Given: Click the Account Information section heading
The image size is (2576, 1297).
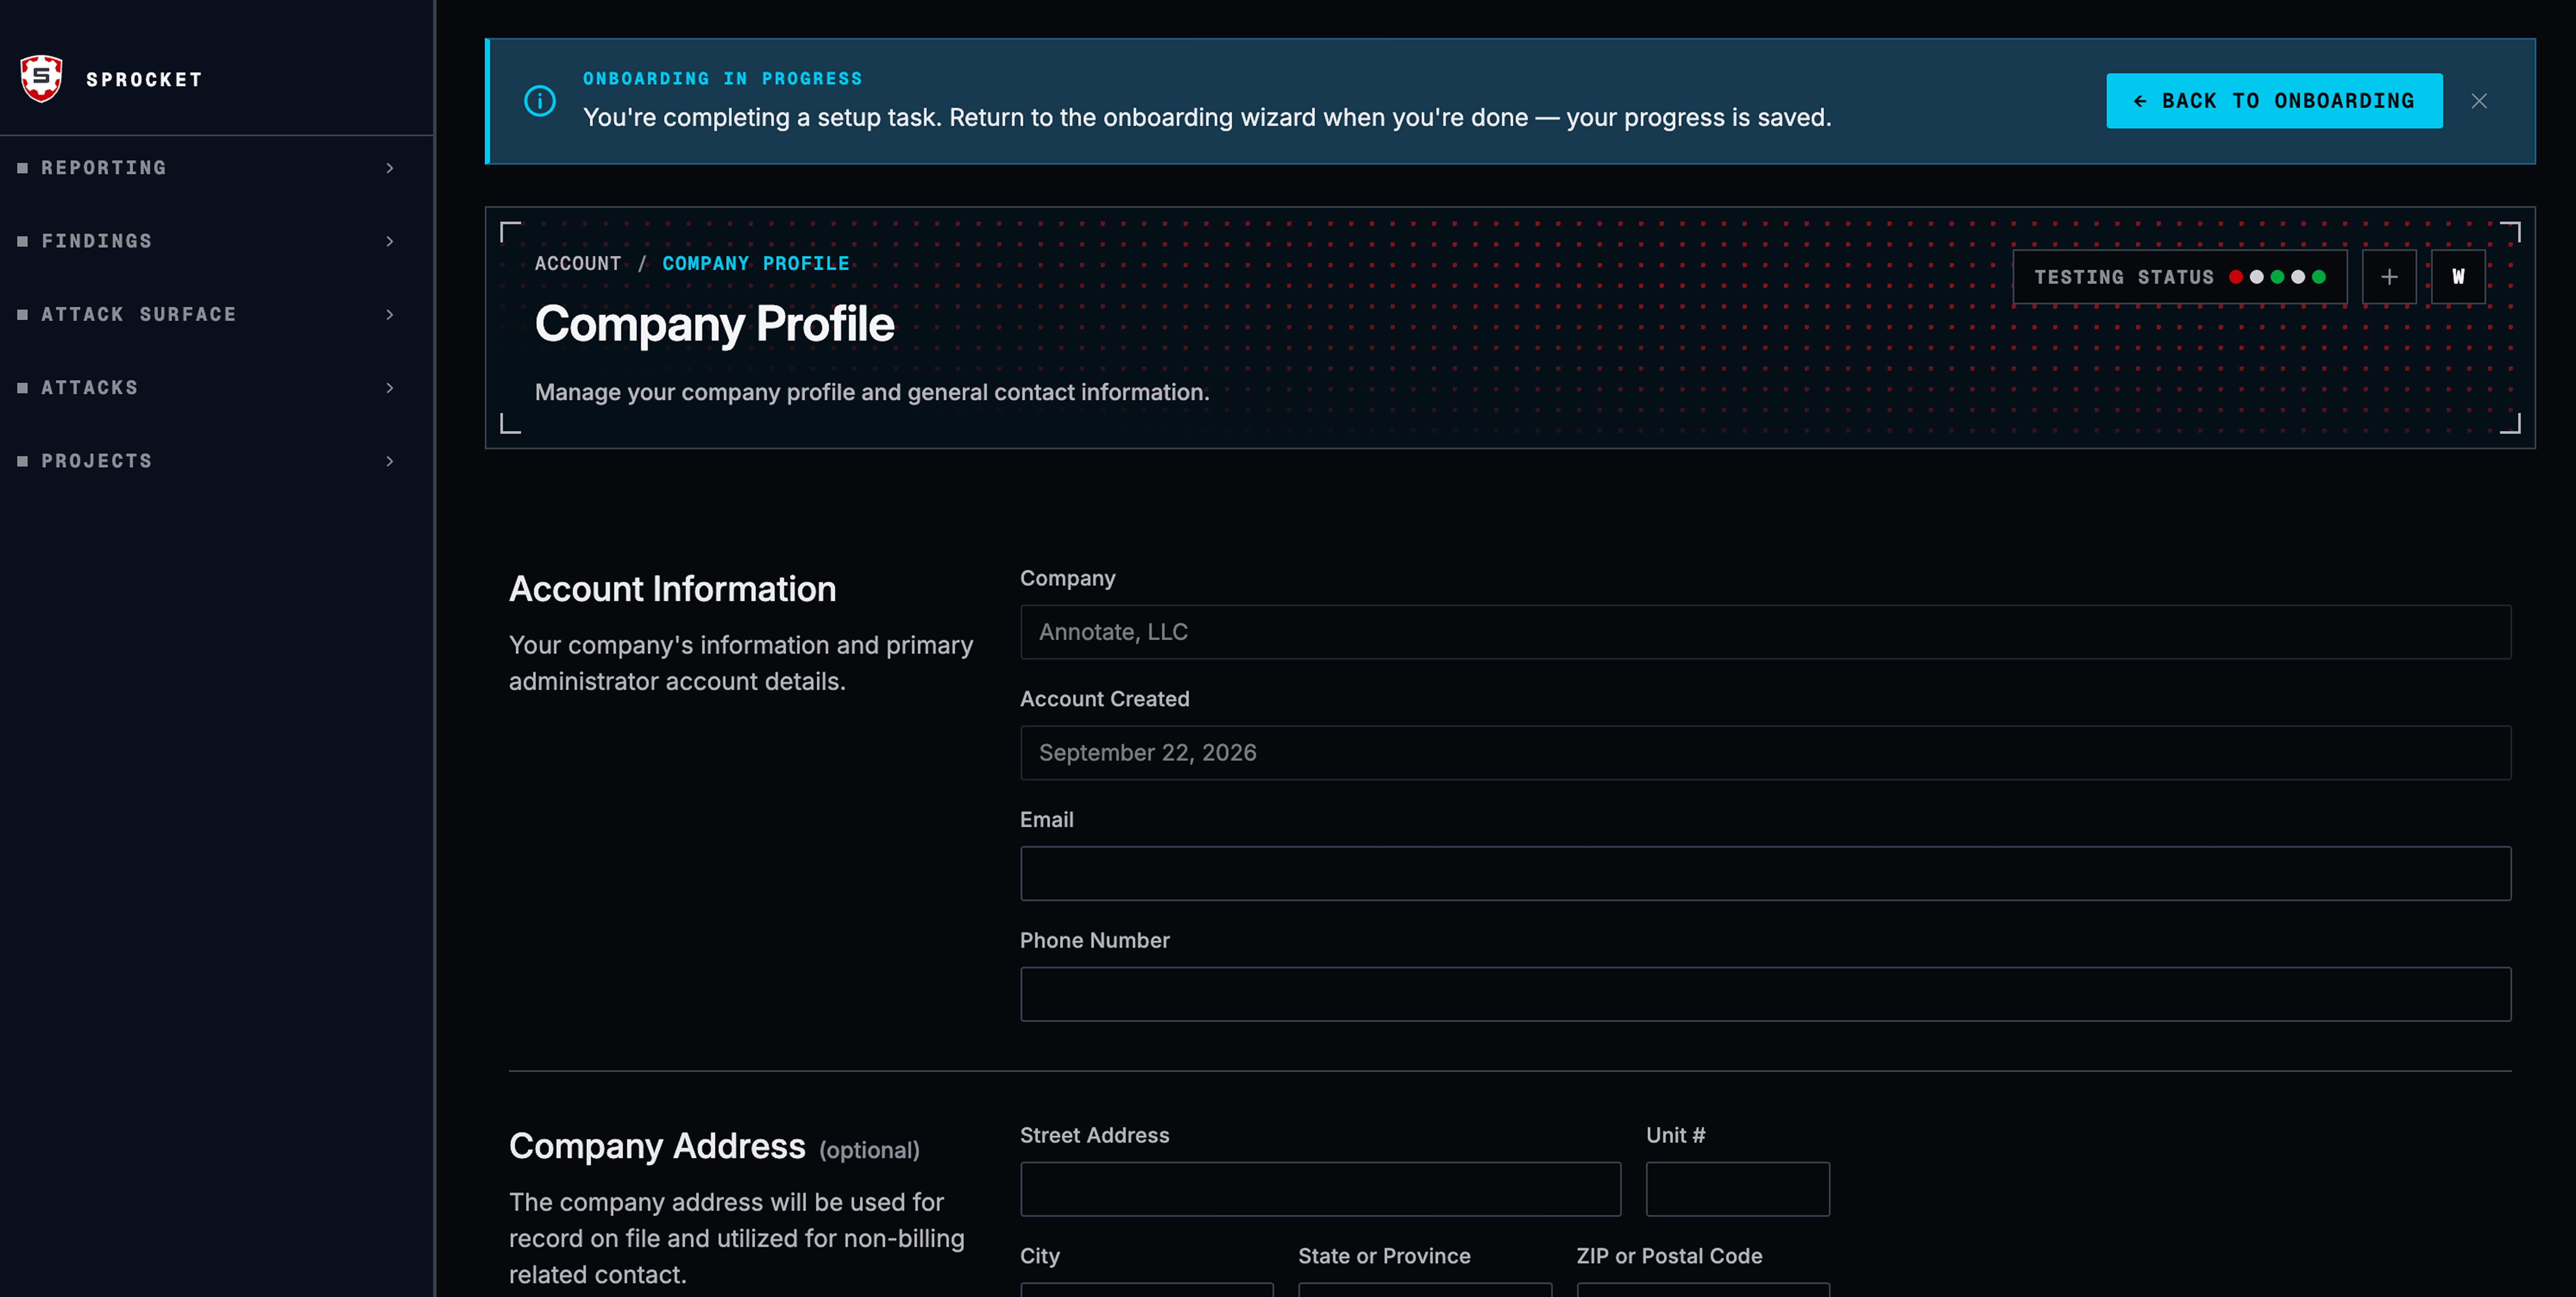Looking at the screenshot, I should (672, 589).
